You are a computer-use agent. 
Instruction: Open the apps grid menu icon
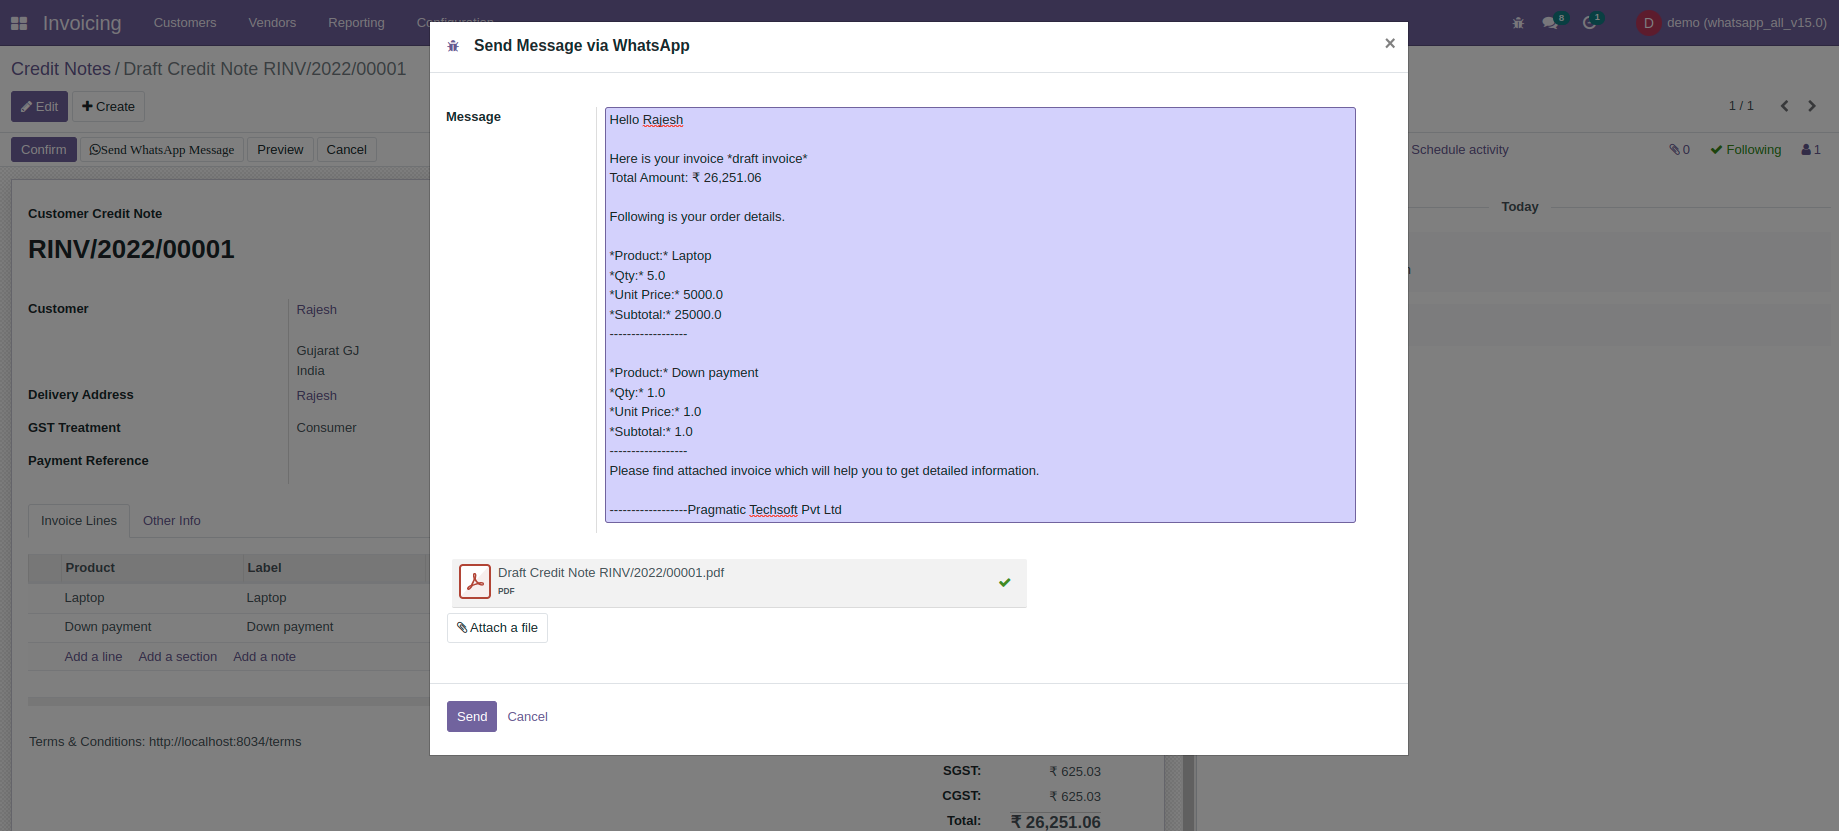(19, 23)
